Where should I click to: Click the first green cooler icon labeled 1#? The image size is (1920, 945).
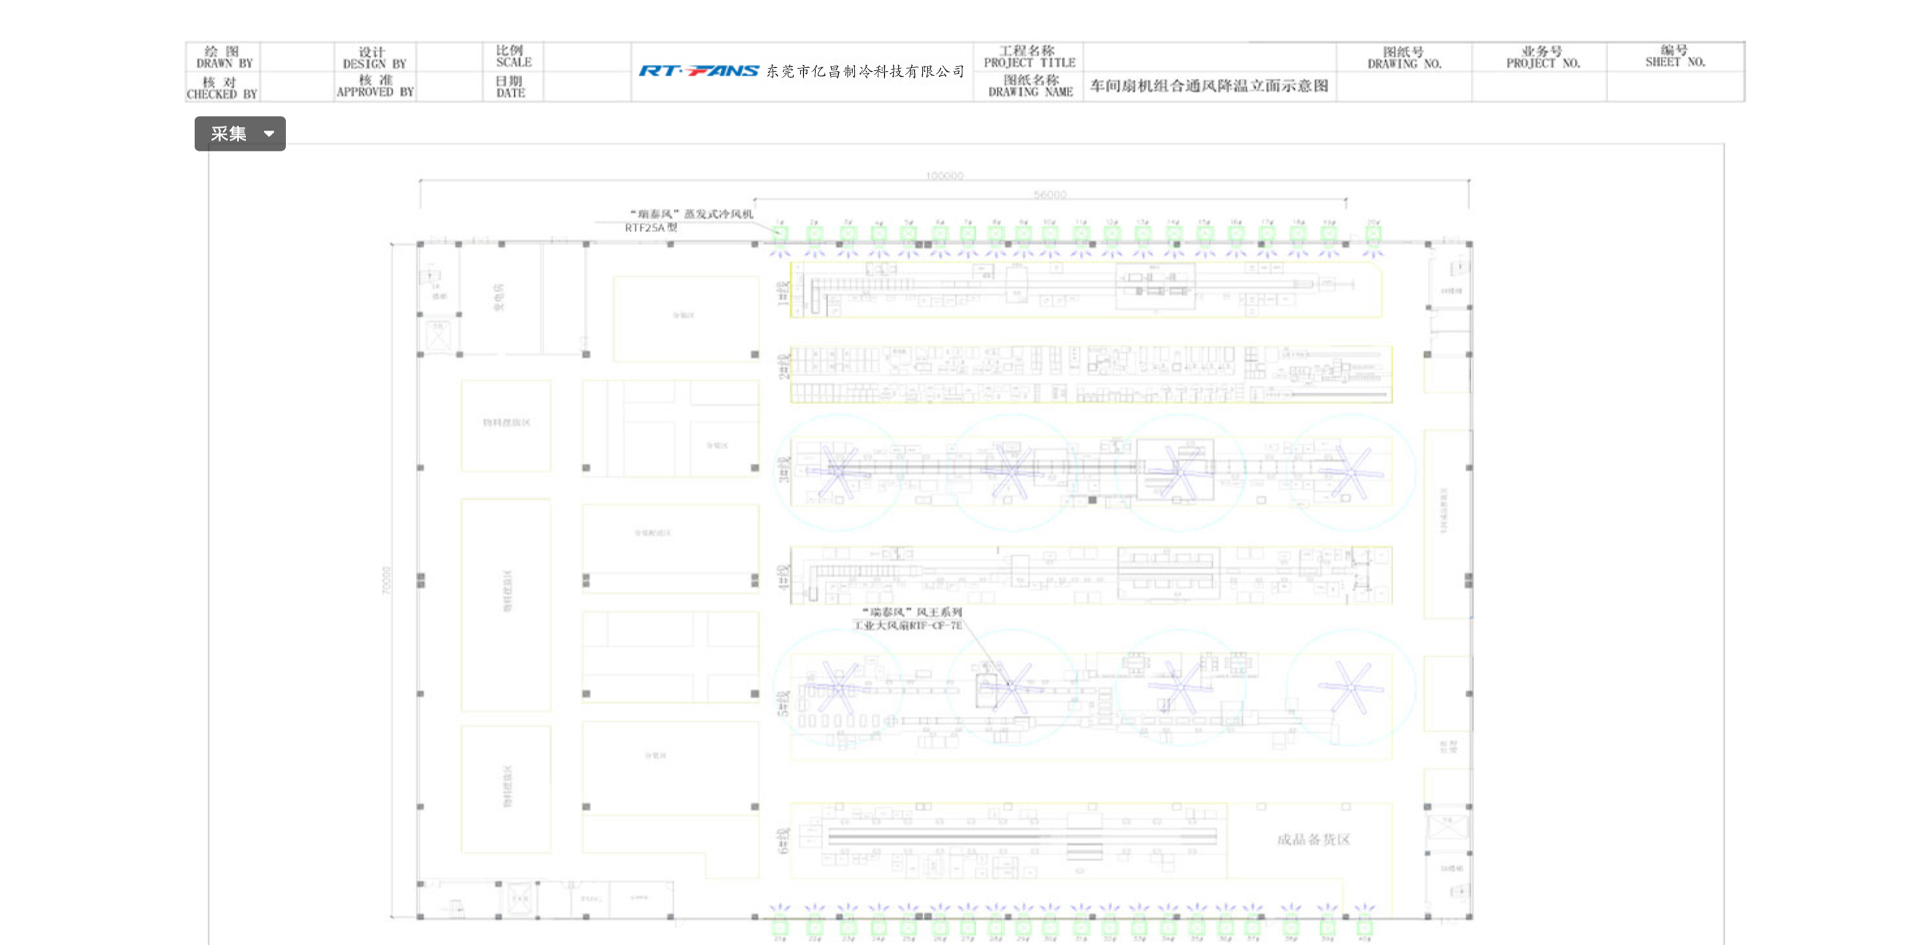pyautogui.click(x=780, y=236)
